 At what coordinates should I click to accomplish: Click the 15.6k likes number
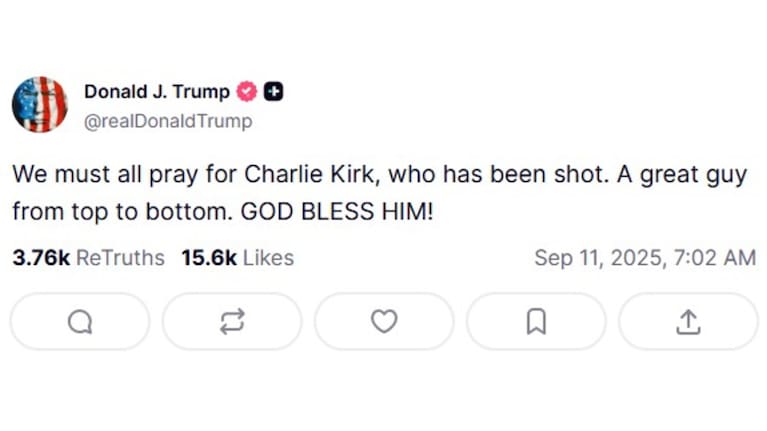[208, 258]
